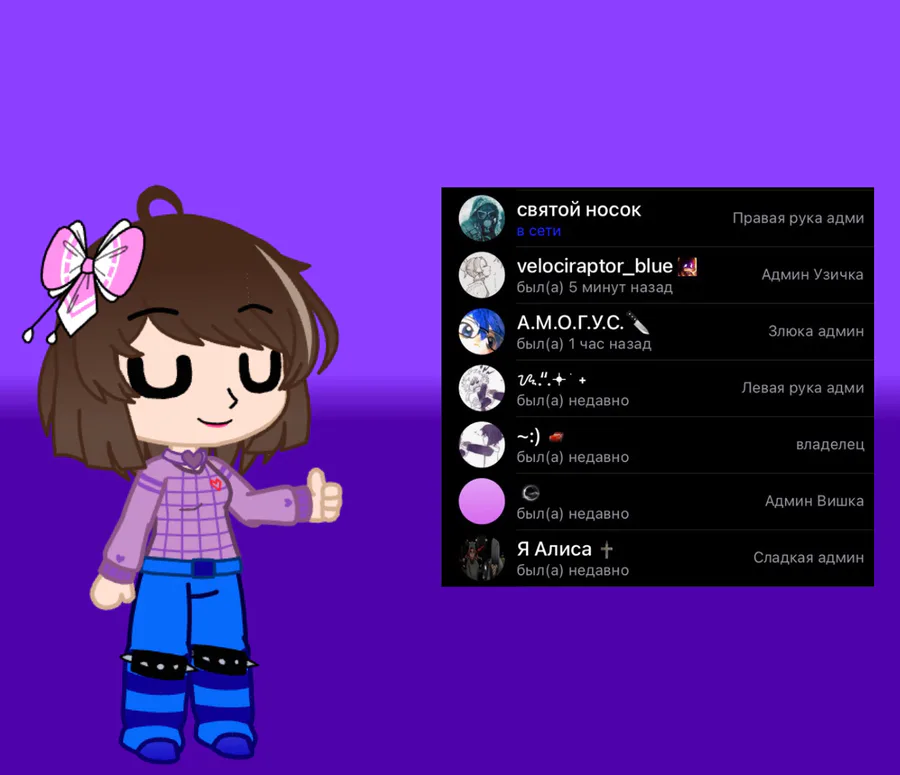
Task: Click the 'Админ Узичка' title
Action: pos(812,274)
